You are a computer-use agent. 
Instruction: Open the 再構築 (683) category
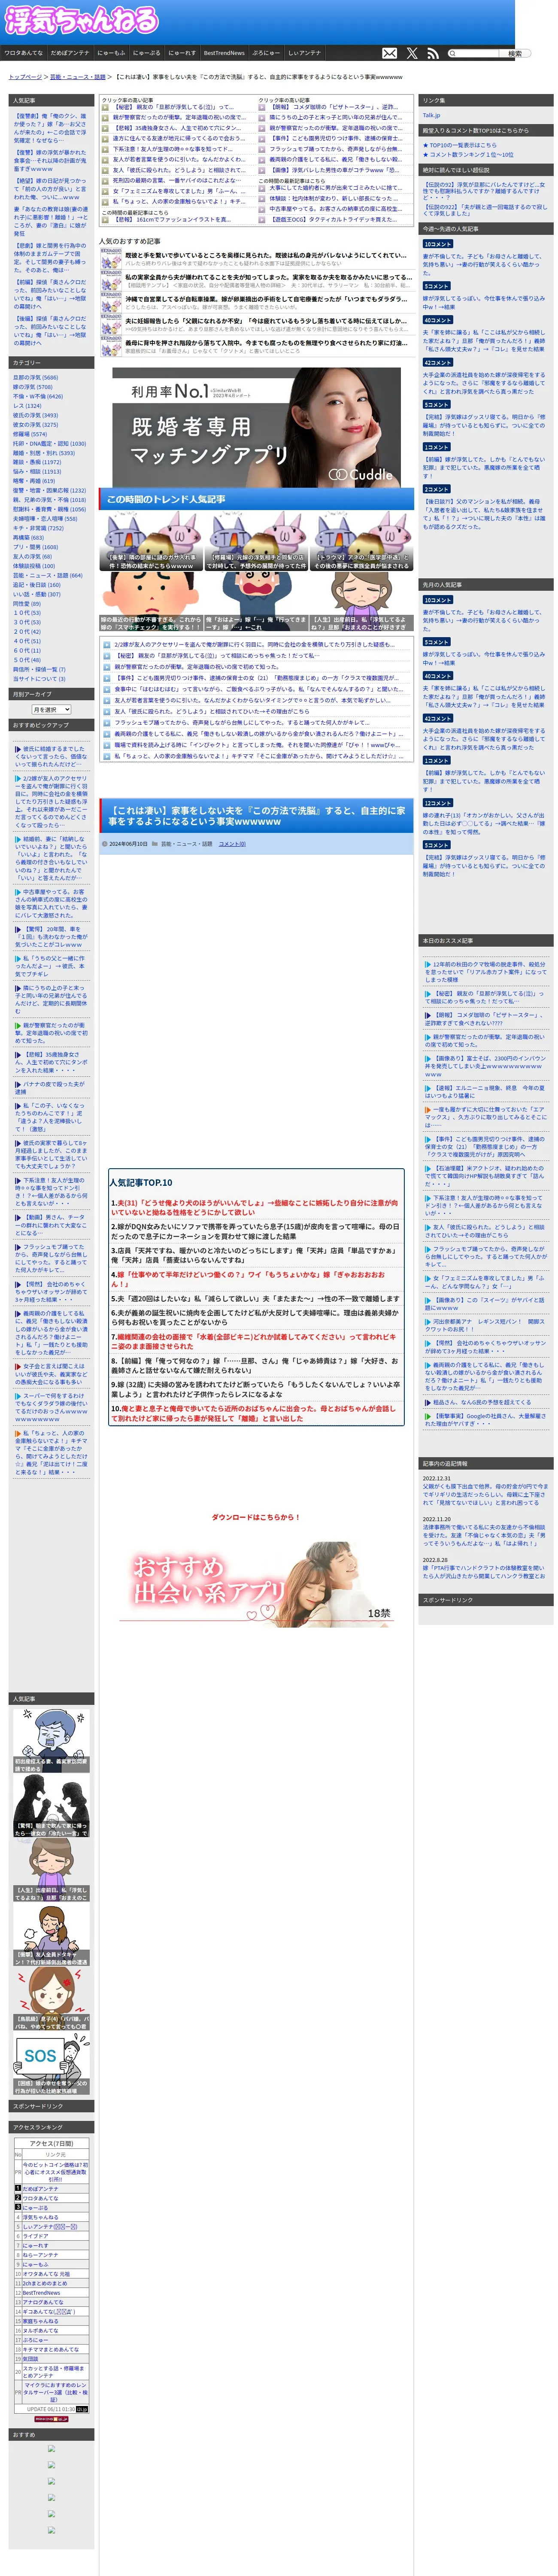coord(28,537)
